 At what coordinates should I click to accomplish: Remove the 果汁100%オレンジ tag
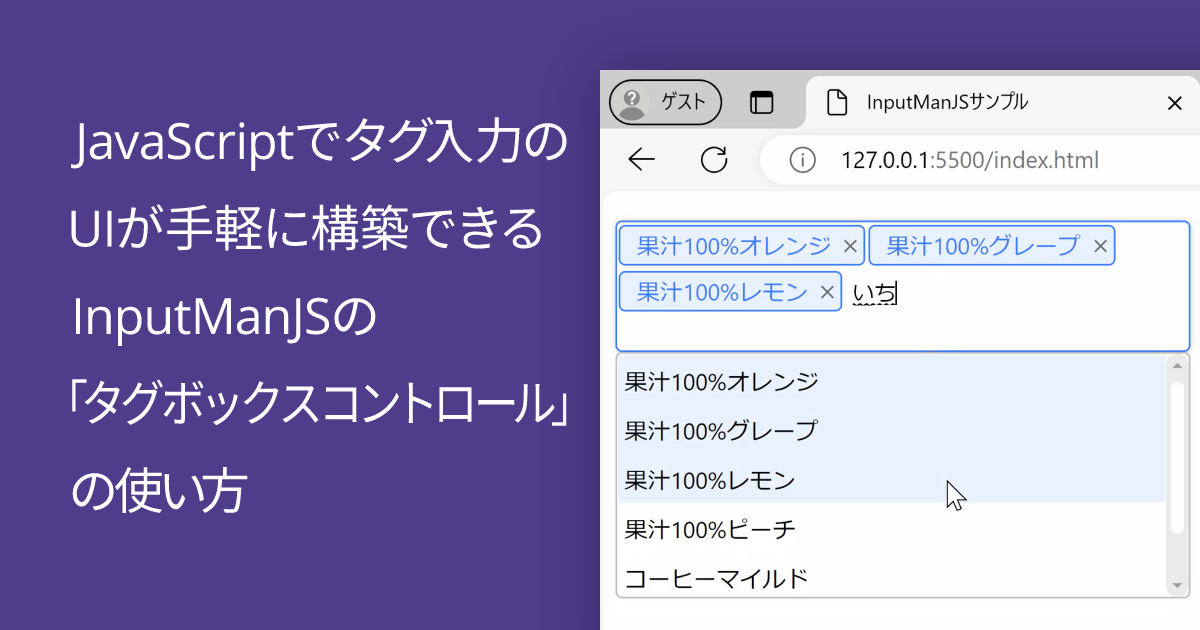[850, 245]
